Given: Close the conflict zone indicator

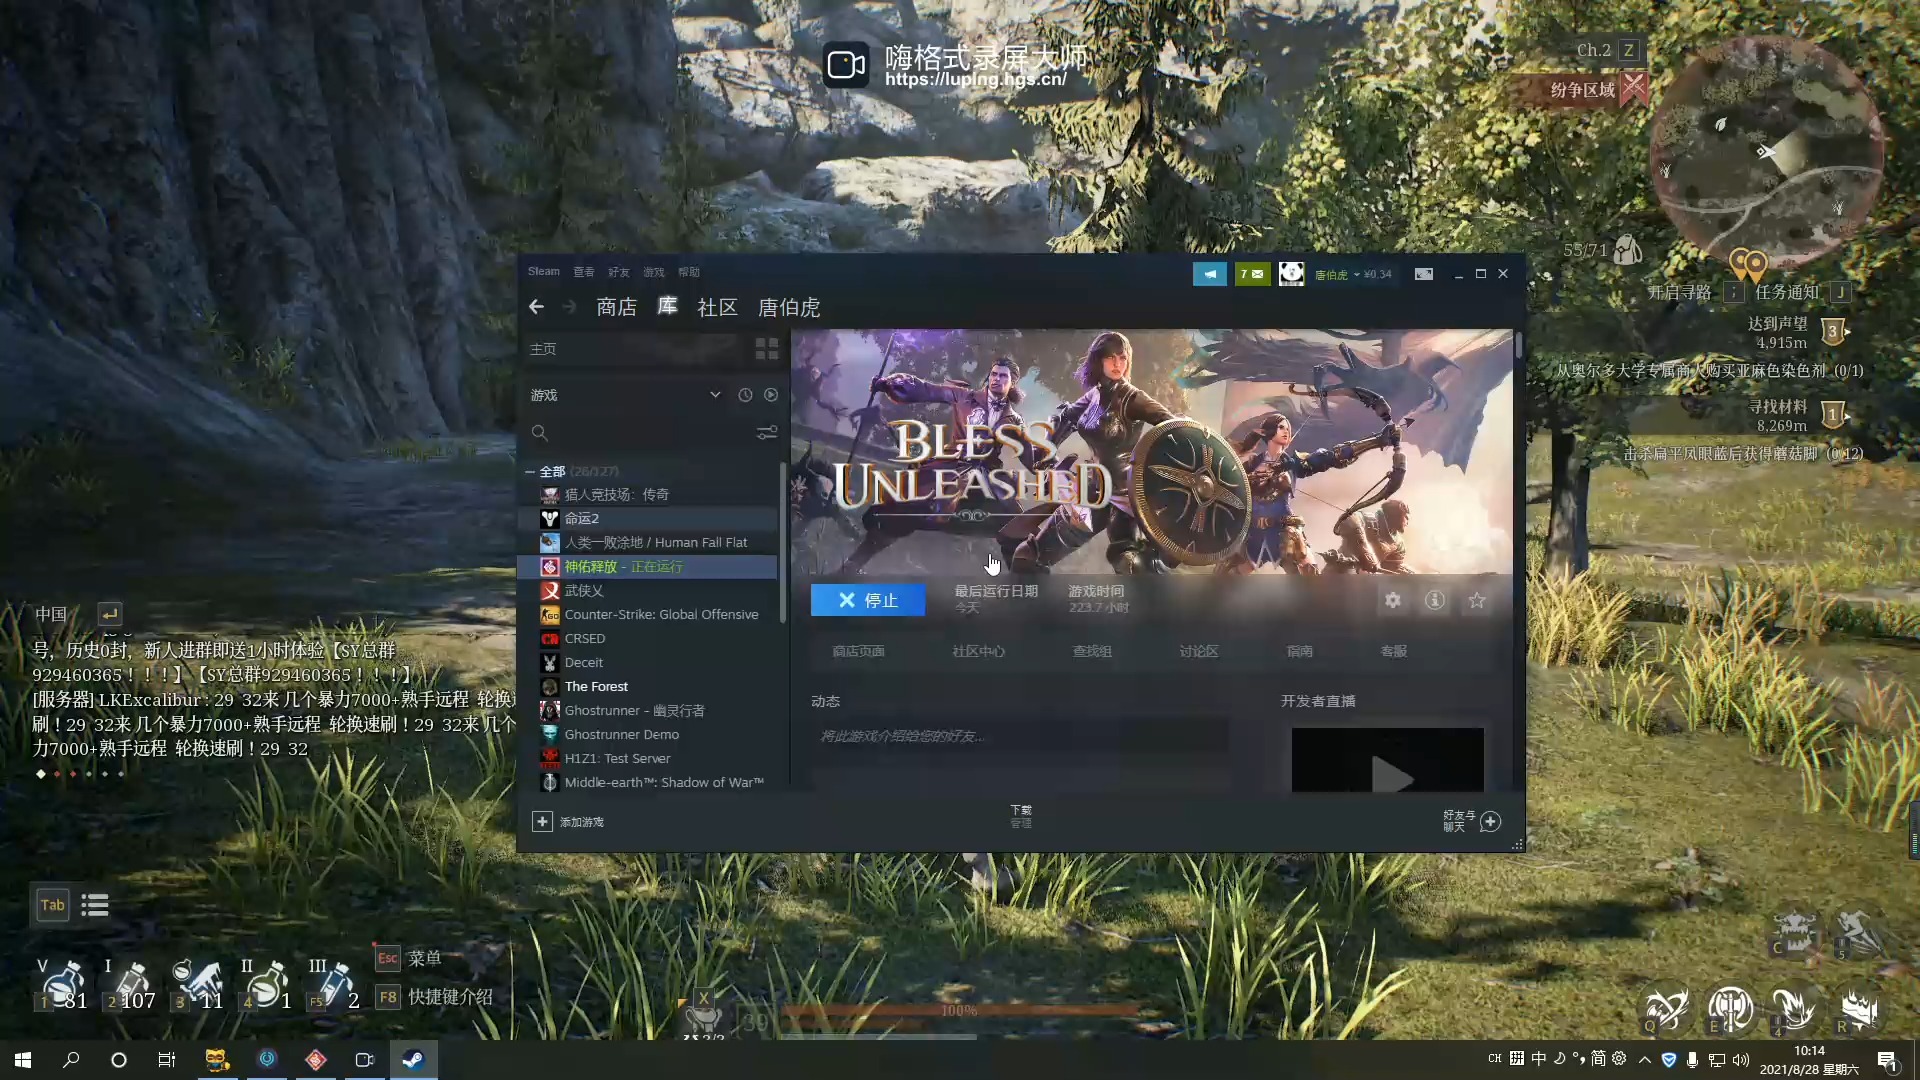Looking at the screenshot, I should pos(1634,88).
